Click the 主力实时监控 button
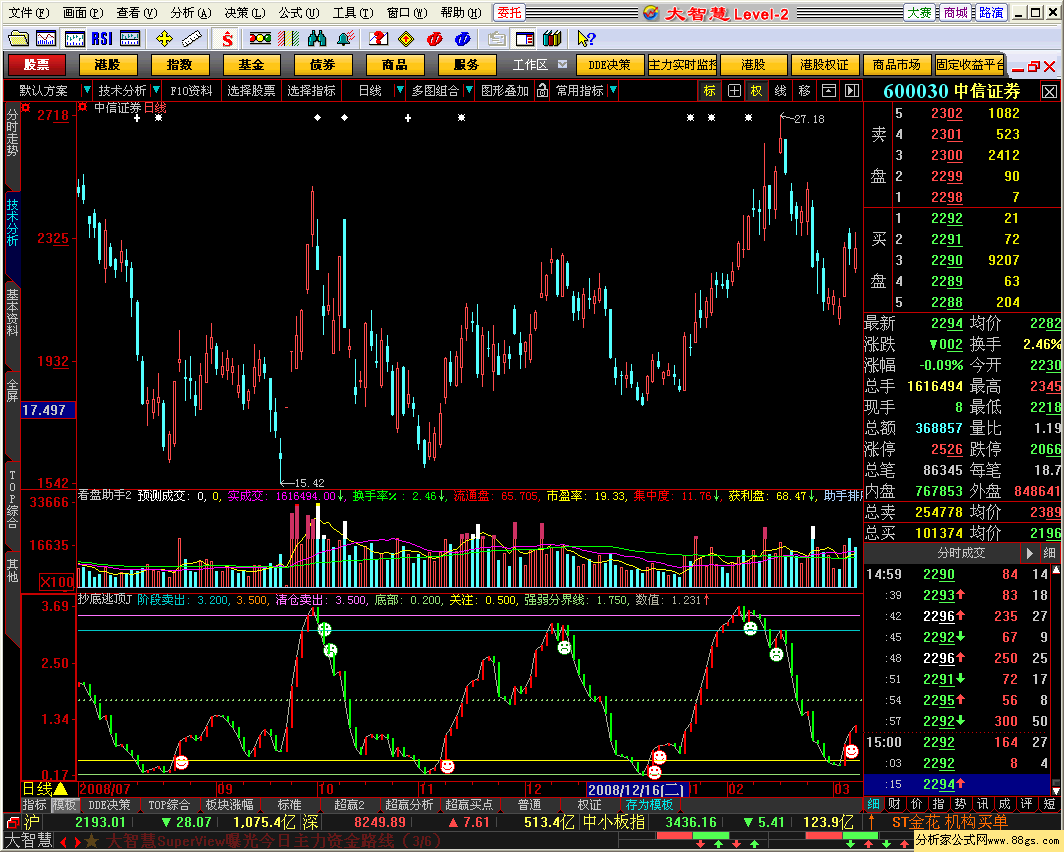 (683, 64)
